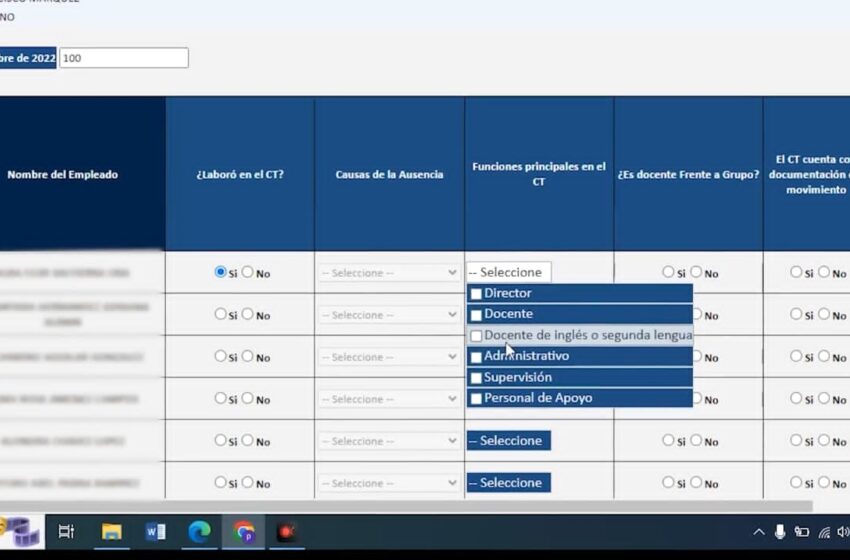Switch to the Google Chrome window
Viewport: 850px width, 560px height.
pyautogui.click(x=244, y=532)
